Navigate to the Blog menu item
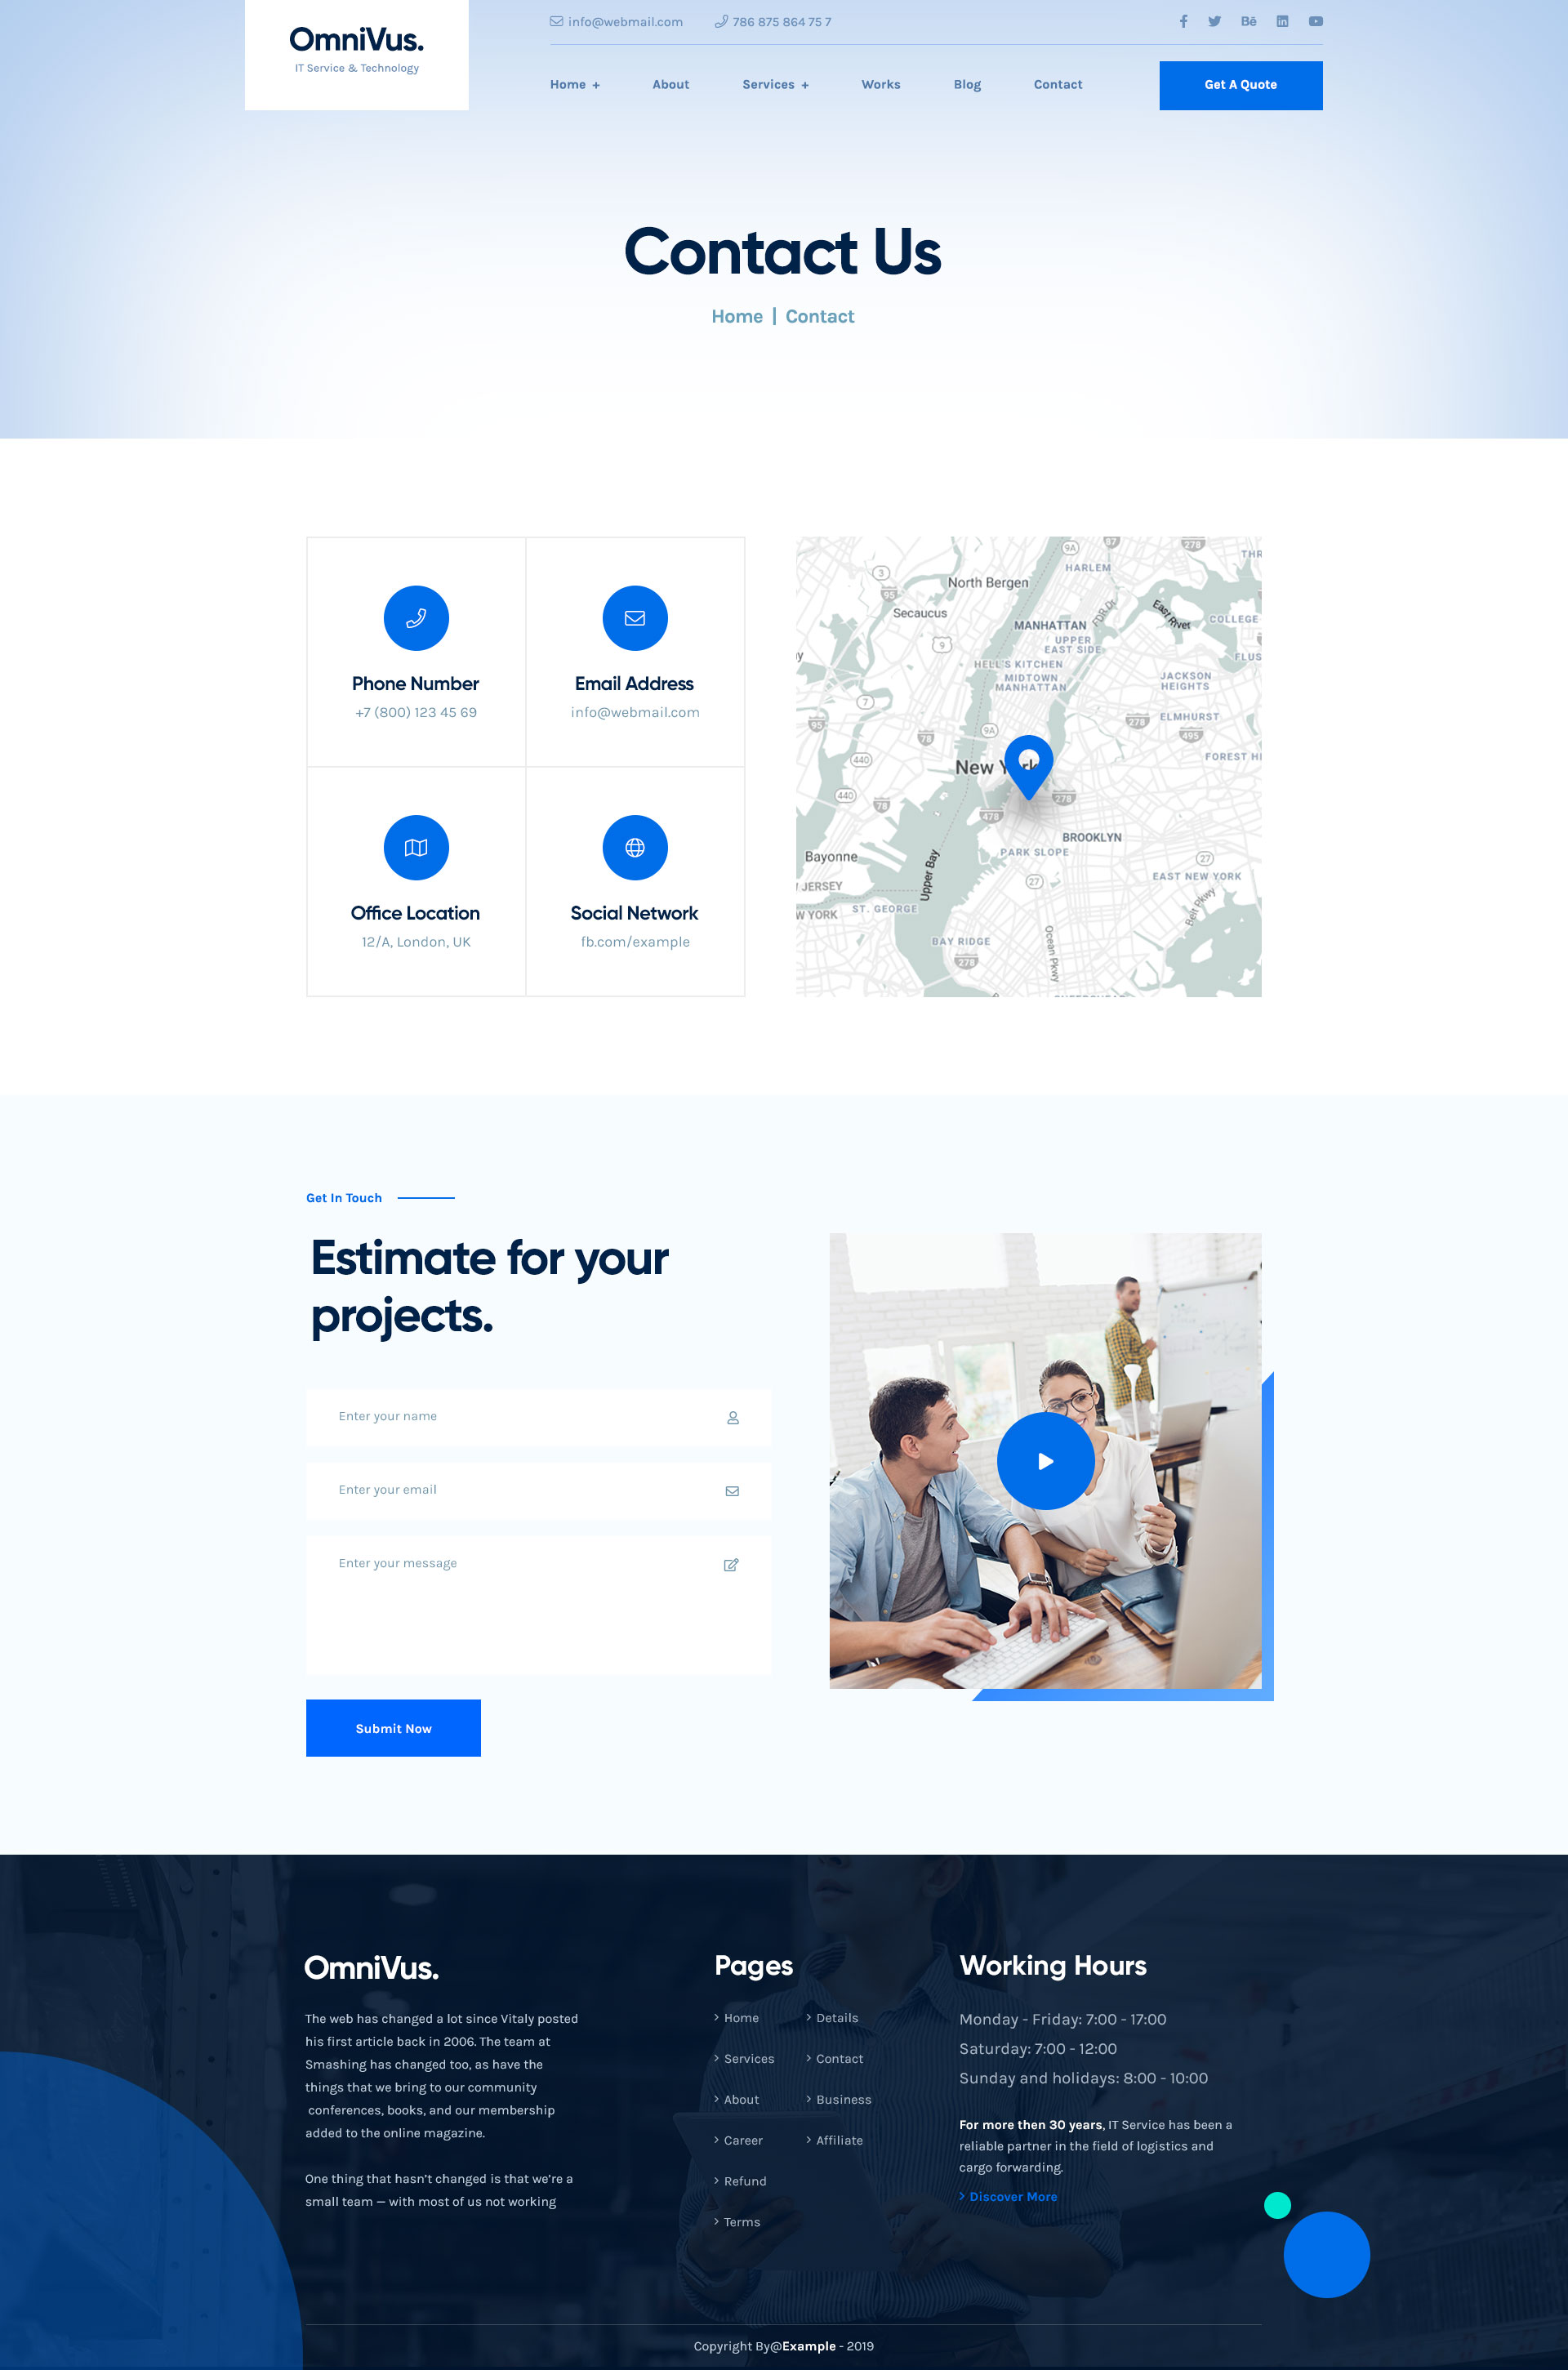Screen dimensions: 1568x2370 [x=968, y=84]
